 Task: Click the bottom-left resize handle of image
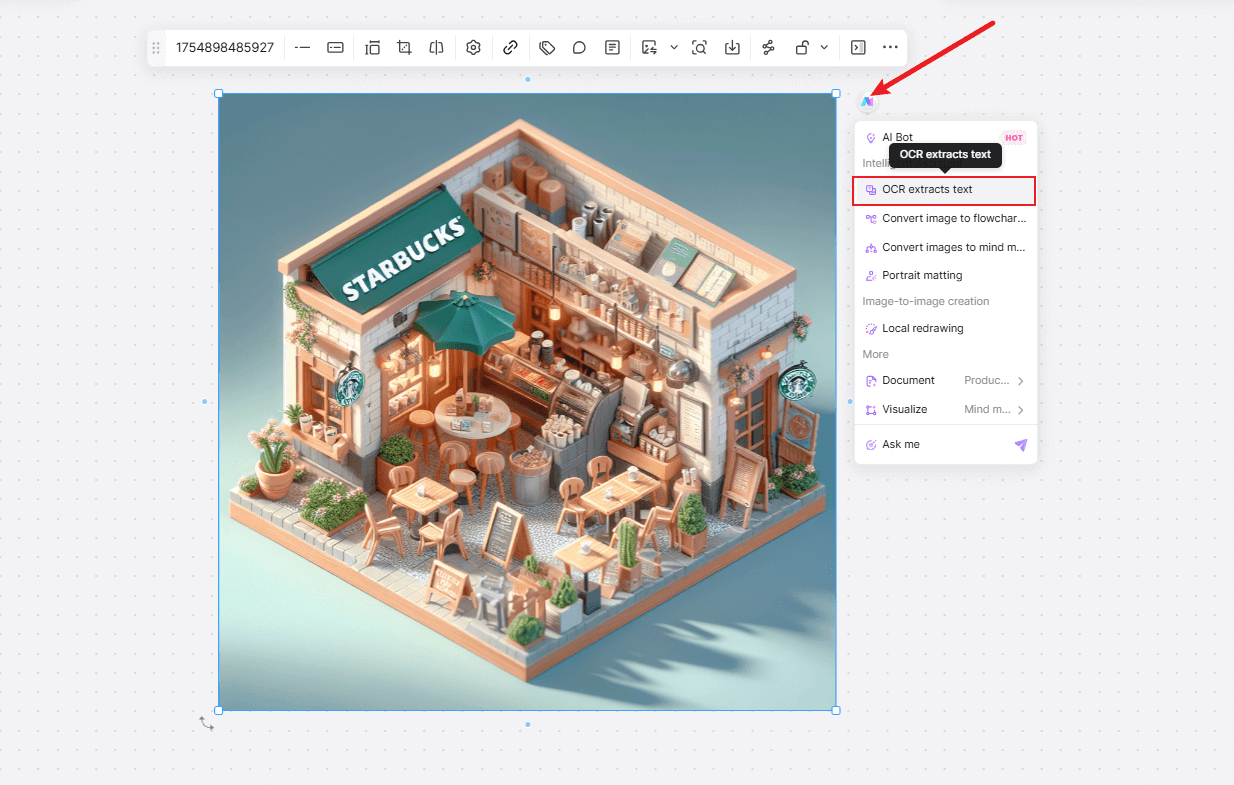click(x=219, y=710)
